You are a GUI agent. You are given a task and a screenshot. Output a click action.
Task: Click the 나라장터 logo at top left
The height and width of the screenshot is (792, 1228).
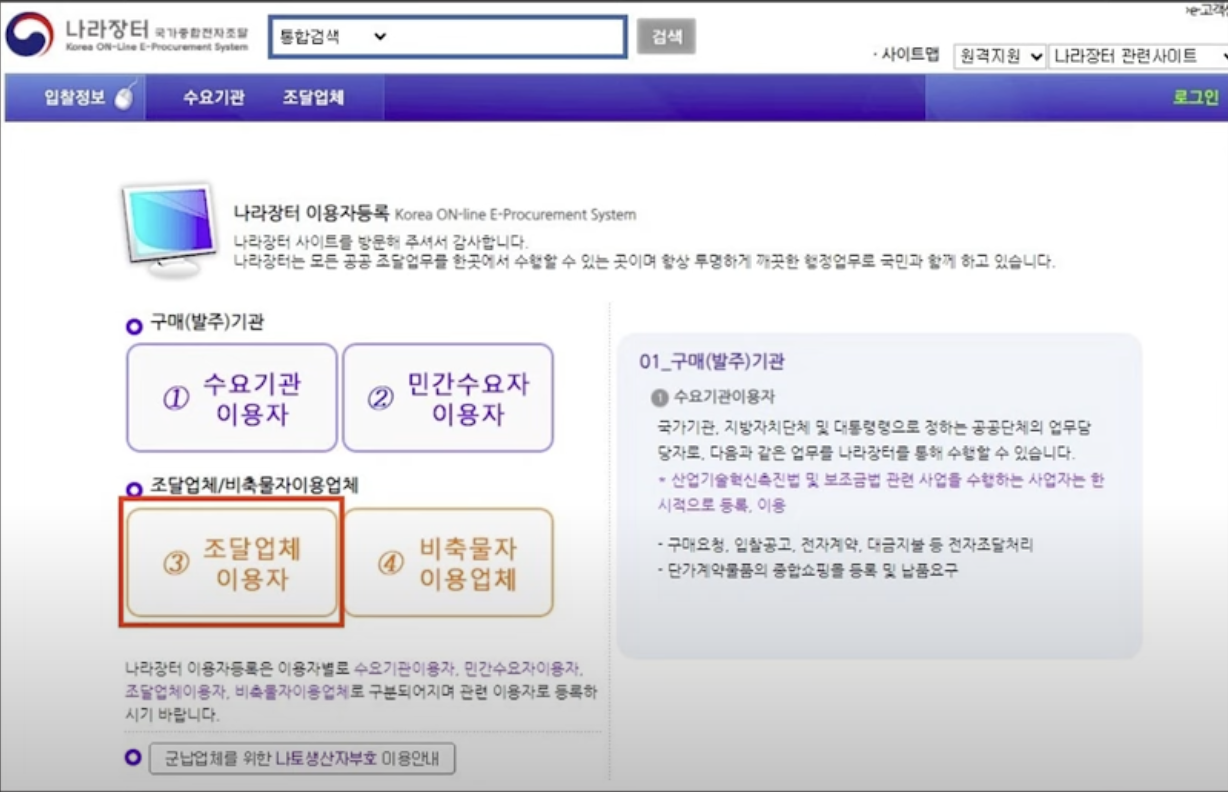128,33
